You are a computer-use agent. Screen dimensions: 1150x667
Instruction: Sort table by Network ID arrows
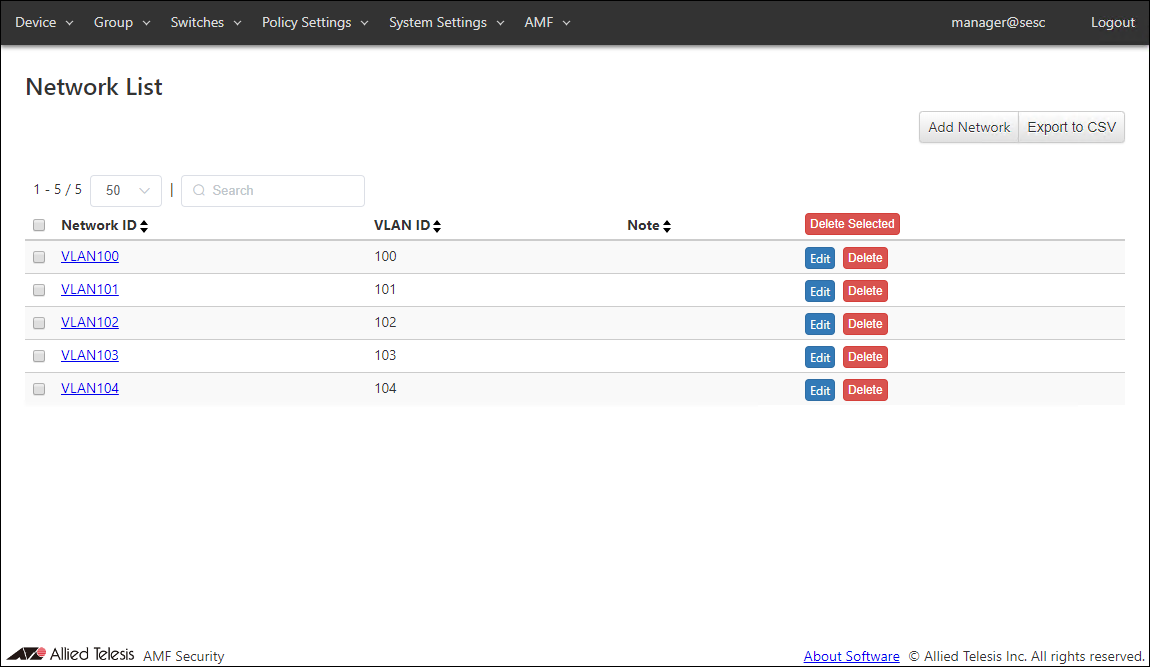(x=144, y=227)
